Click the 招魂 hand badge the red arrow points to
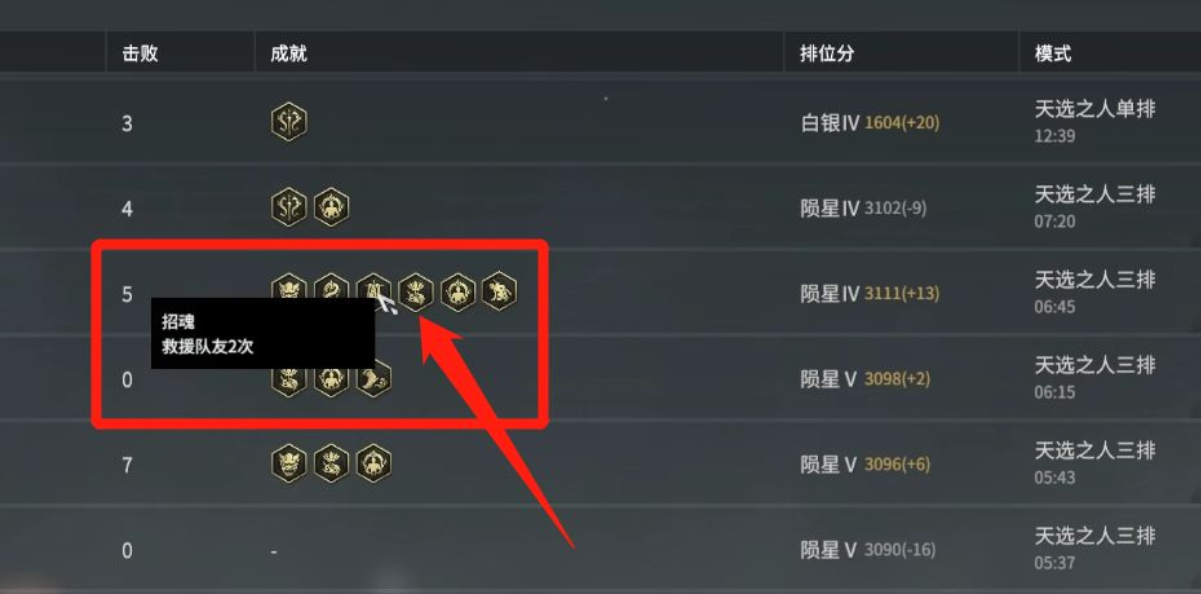Image resolution: width=1201 pixels, height=594 pixels. [x=416, y=293]
